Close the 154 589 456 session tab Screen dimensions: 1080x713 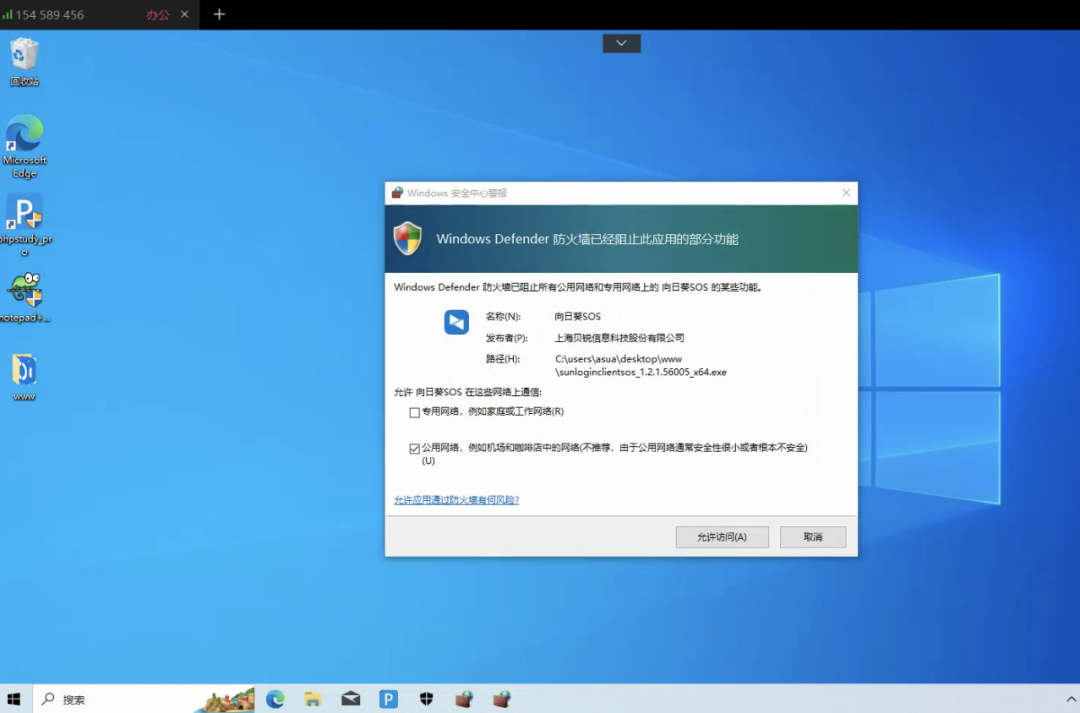click(185, 14)
